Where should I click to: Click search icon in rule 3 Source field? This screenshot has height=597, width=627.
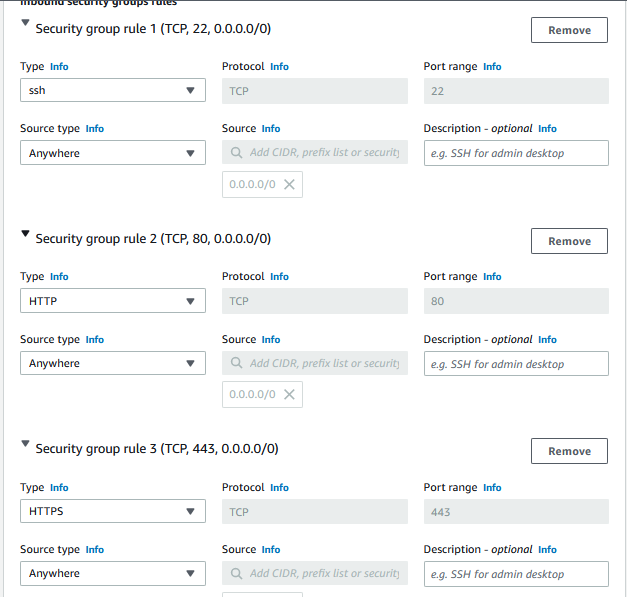click(x=237, y=573)
